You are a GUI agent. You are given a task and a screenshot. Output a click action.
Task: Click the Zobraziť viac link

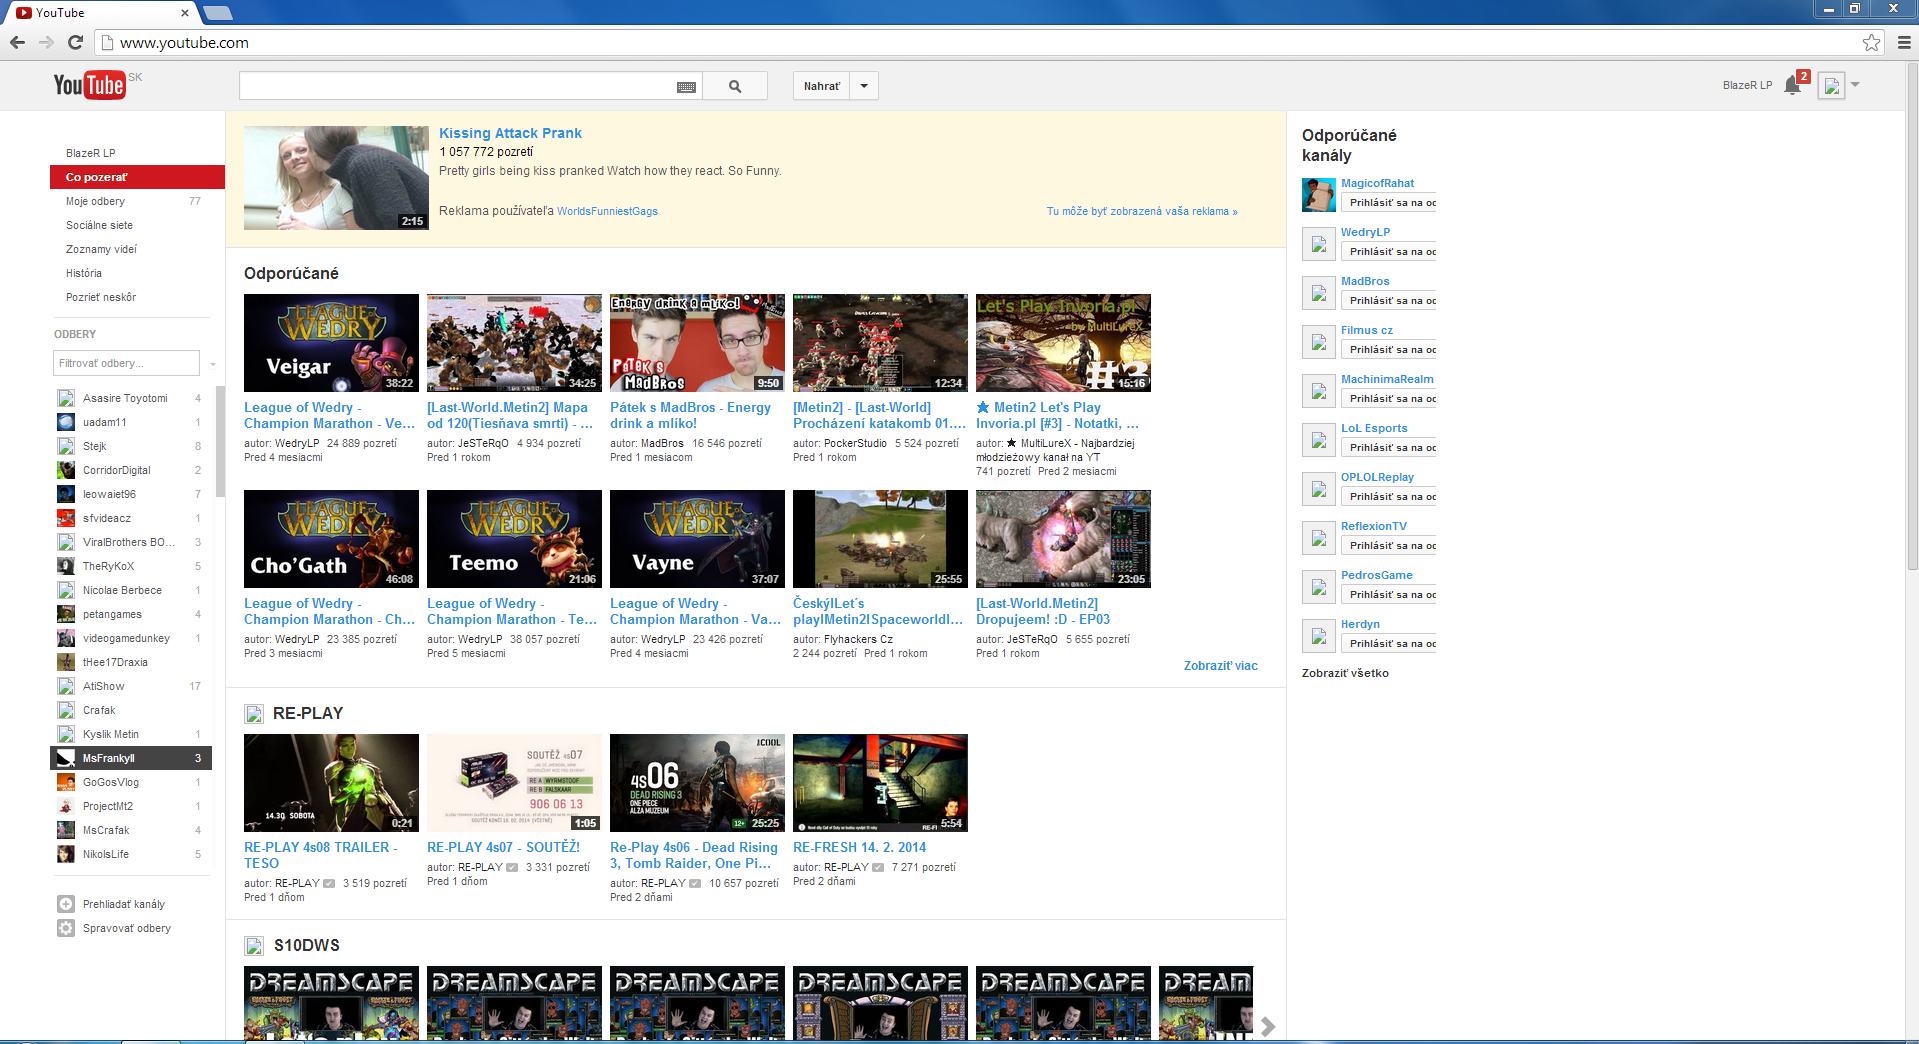pos(1220,666)
